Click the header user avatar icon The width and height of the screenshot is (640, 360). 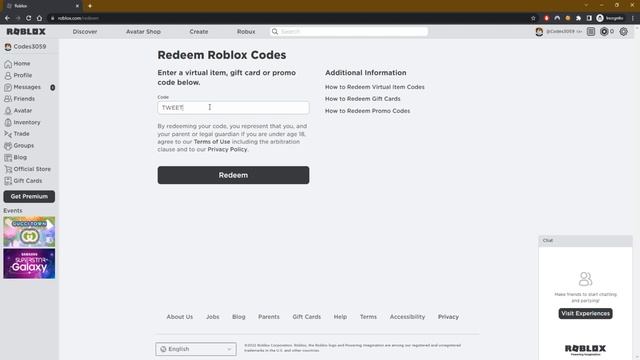tap(539, 31)
